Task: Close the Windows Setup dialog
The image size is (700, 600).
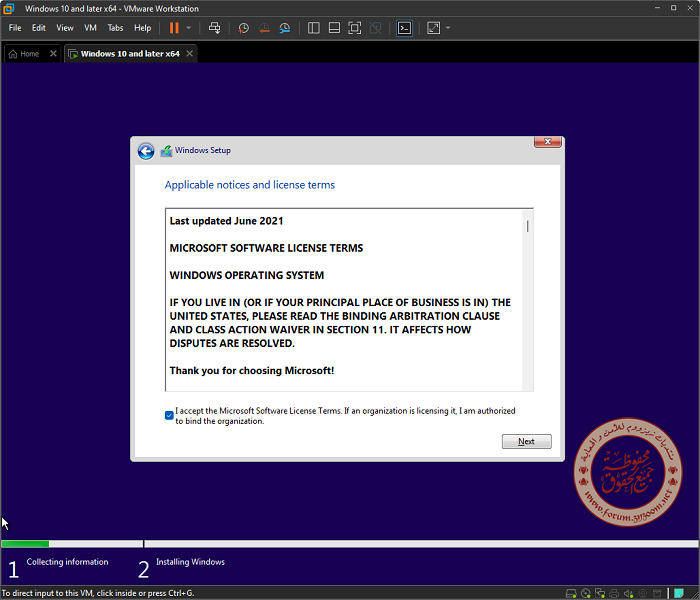Action: coord(548,142)
